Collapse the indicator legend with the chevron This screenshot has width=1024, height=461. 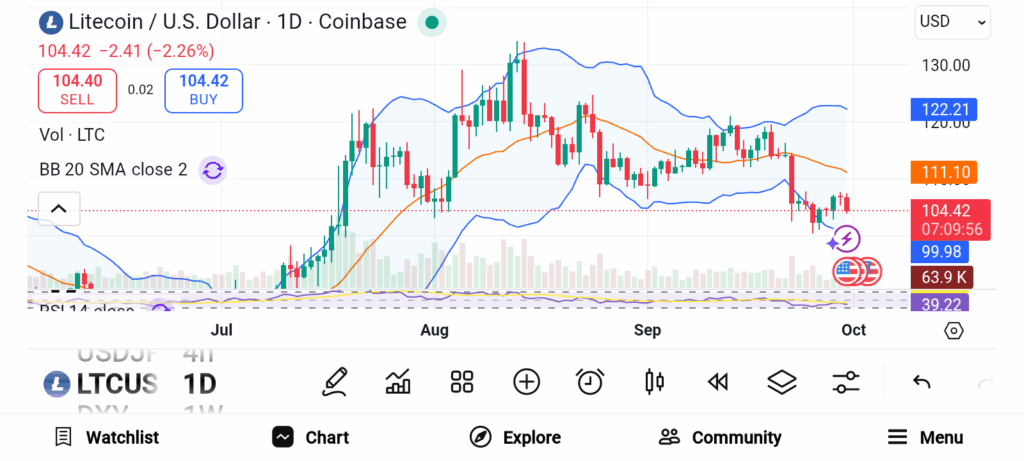point(59,209)
